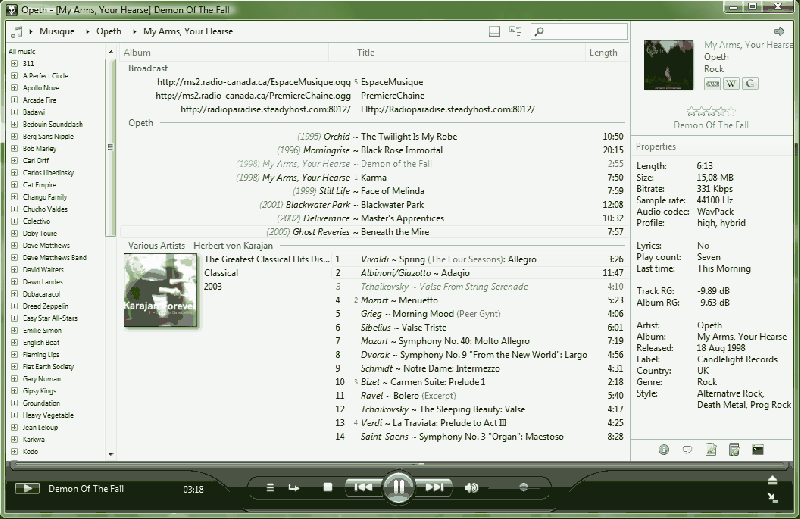
Task: Pause playback with the center pause button
Action: [398, 487]
